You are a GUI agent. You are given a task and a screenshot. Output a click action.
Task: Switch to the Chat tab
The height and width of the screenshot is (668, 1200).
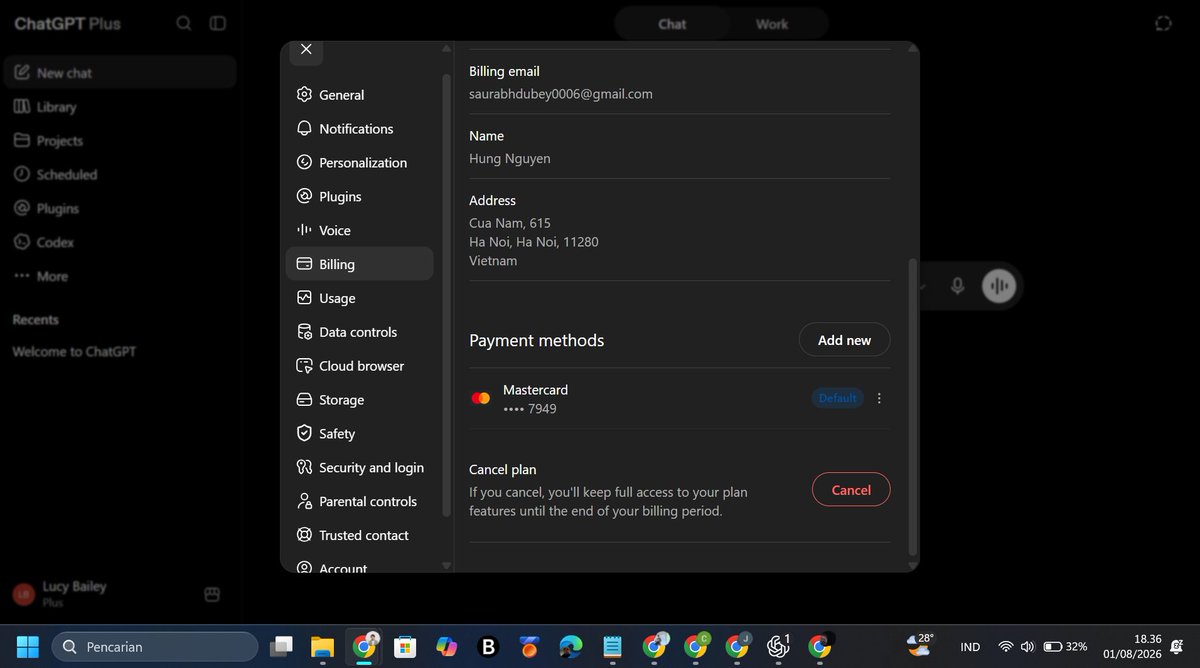(672, 24)
